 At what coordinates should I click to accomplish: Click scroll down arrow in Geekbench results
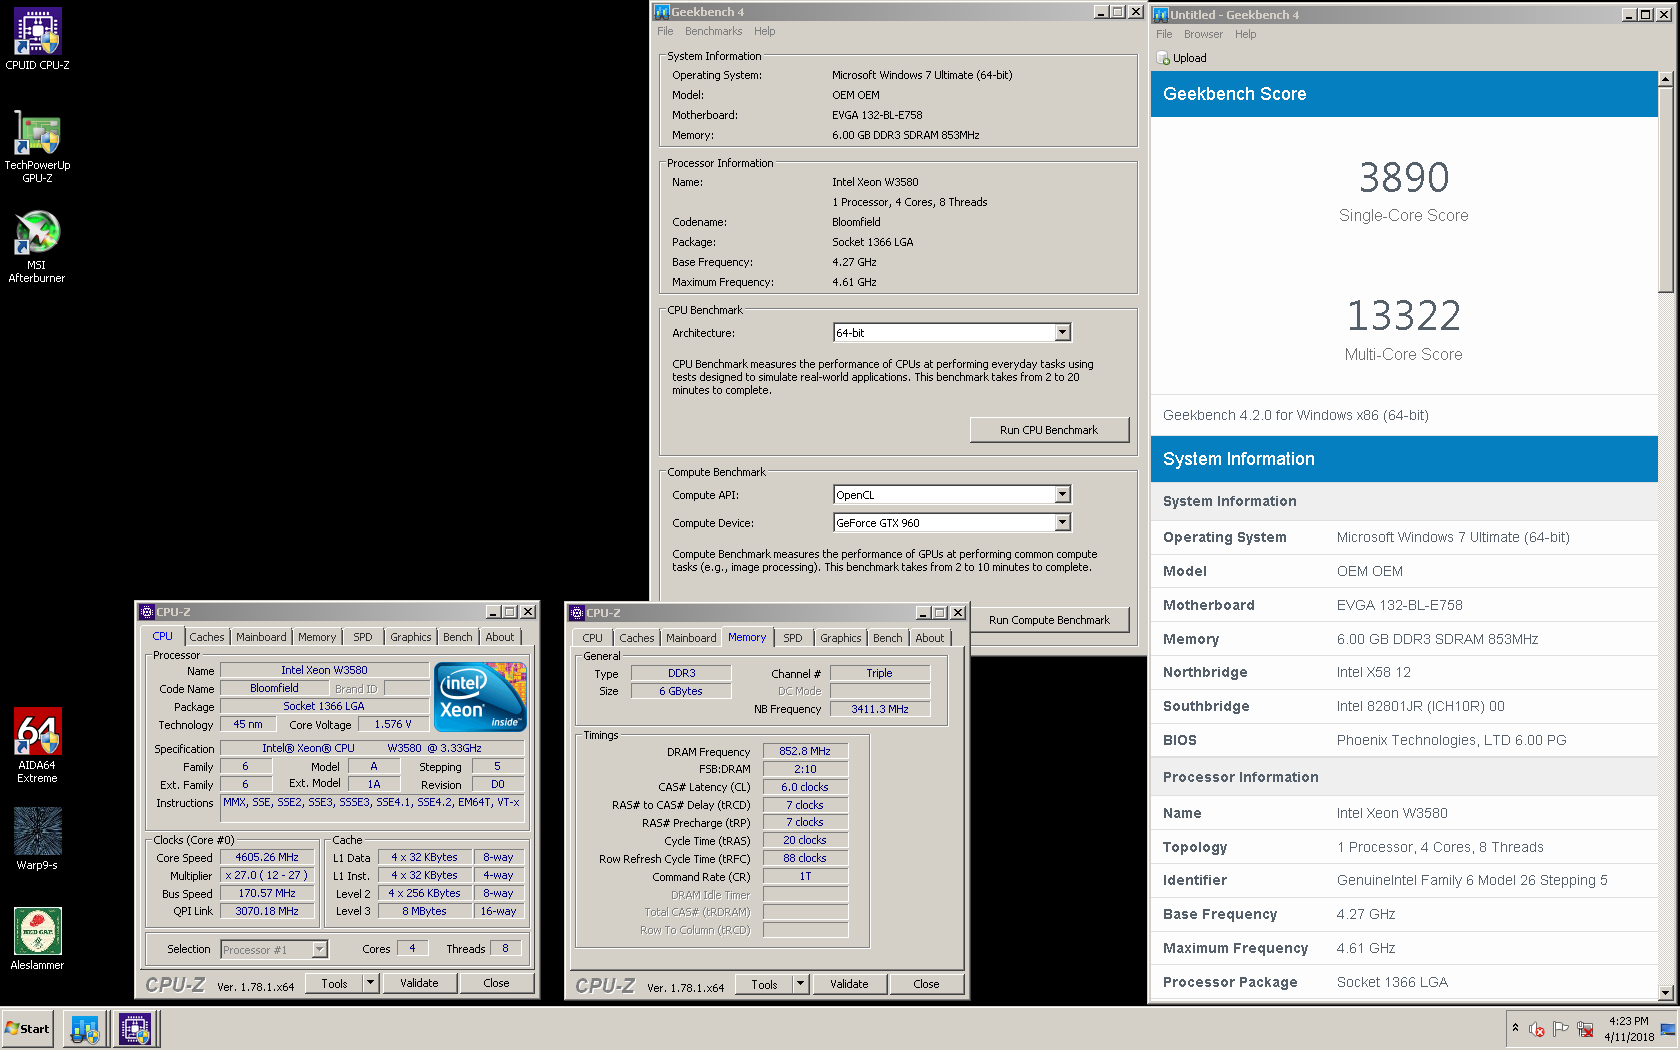1665,993
